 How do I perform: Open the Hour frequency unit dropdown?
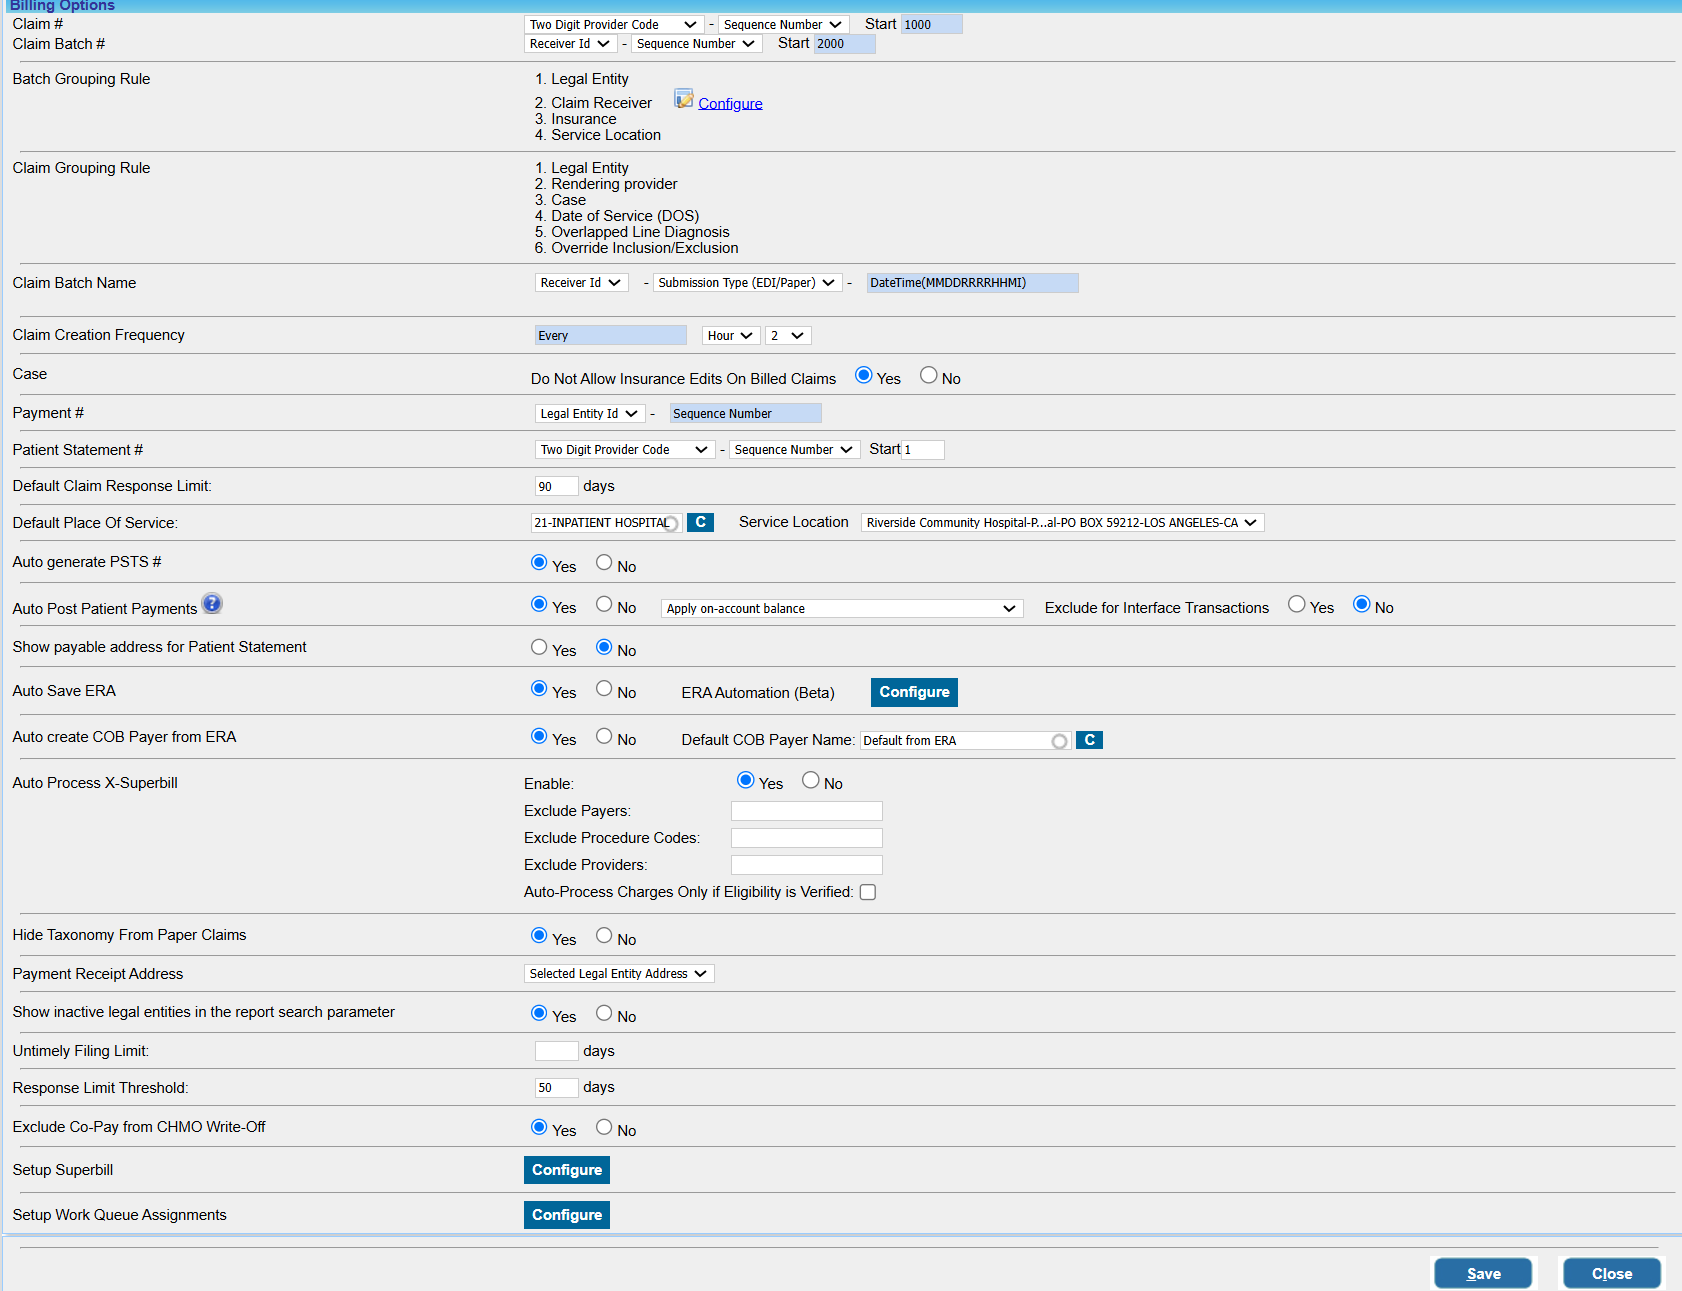click(x=730, y=336)
